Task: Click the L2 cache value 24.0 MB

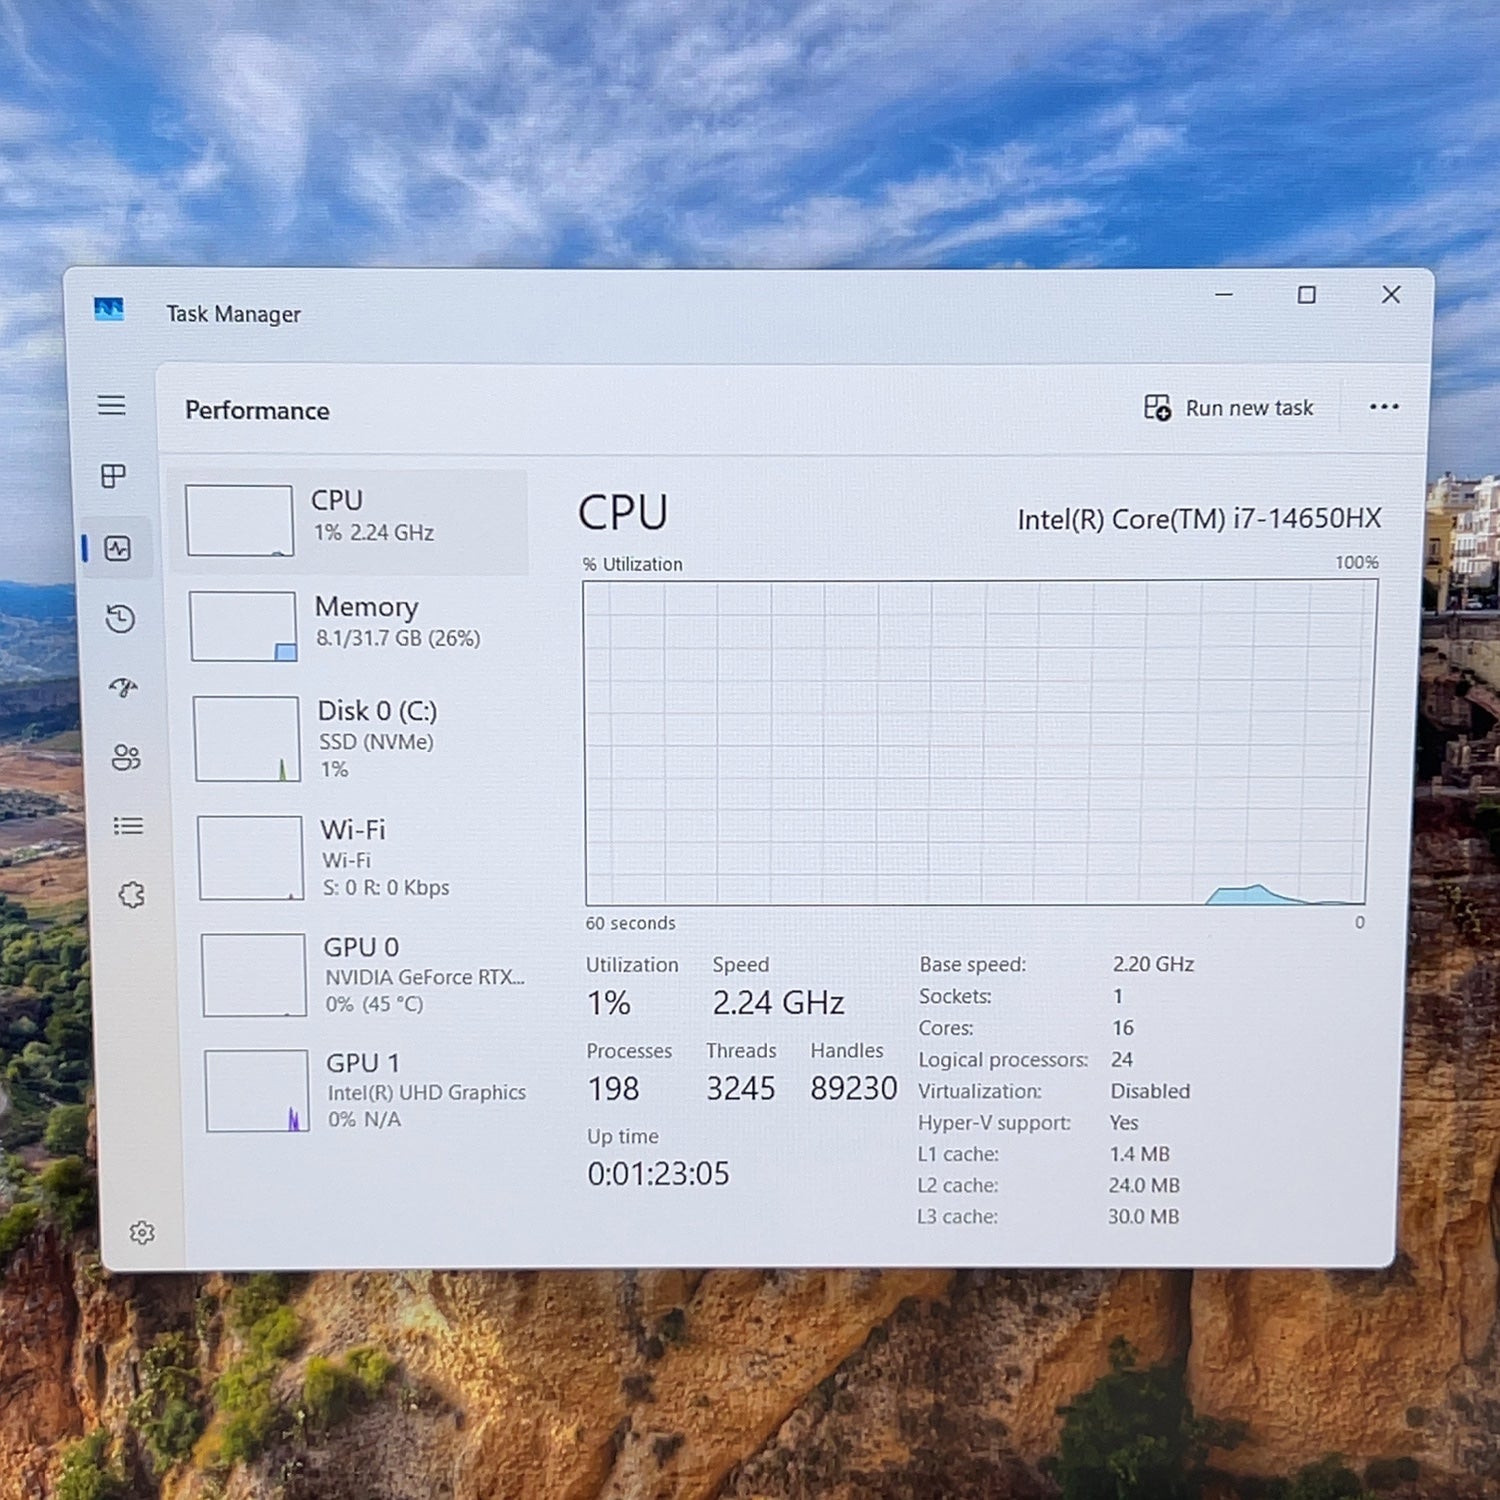Action: point(1144,1185)
